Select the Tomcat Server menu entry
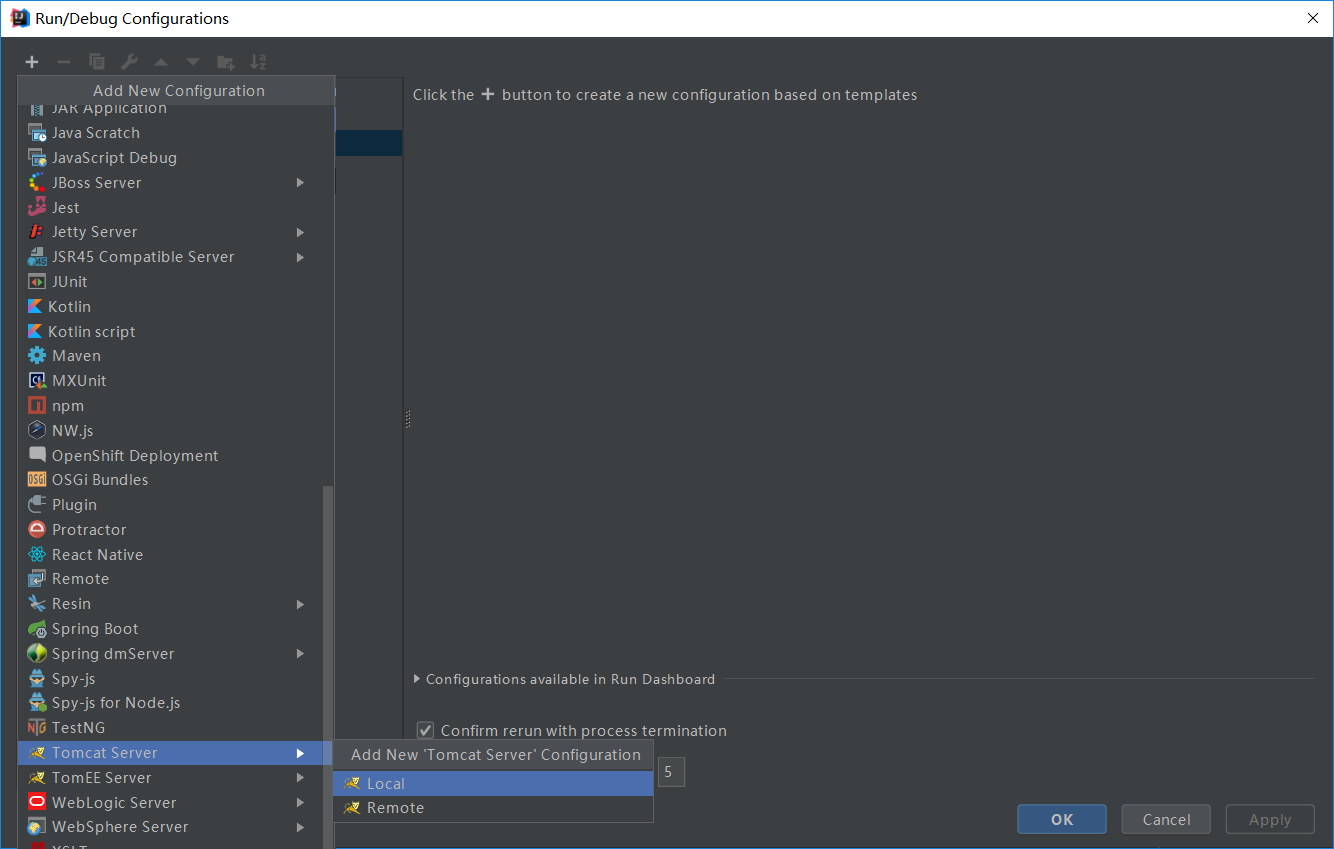Screen dimensions: 1334x849 coord(176,753)
